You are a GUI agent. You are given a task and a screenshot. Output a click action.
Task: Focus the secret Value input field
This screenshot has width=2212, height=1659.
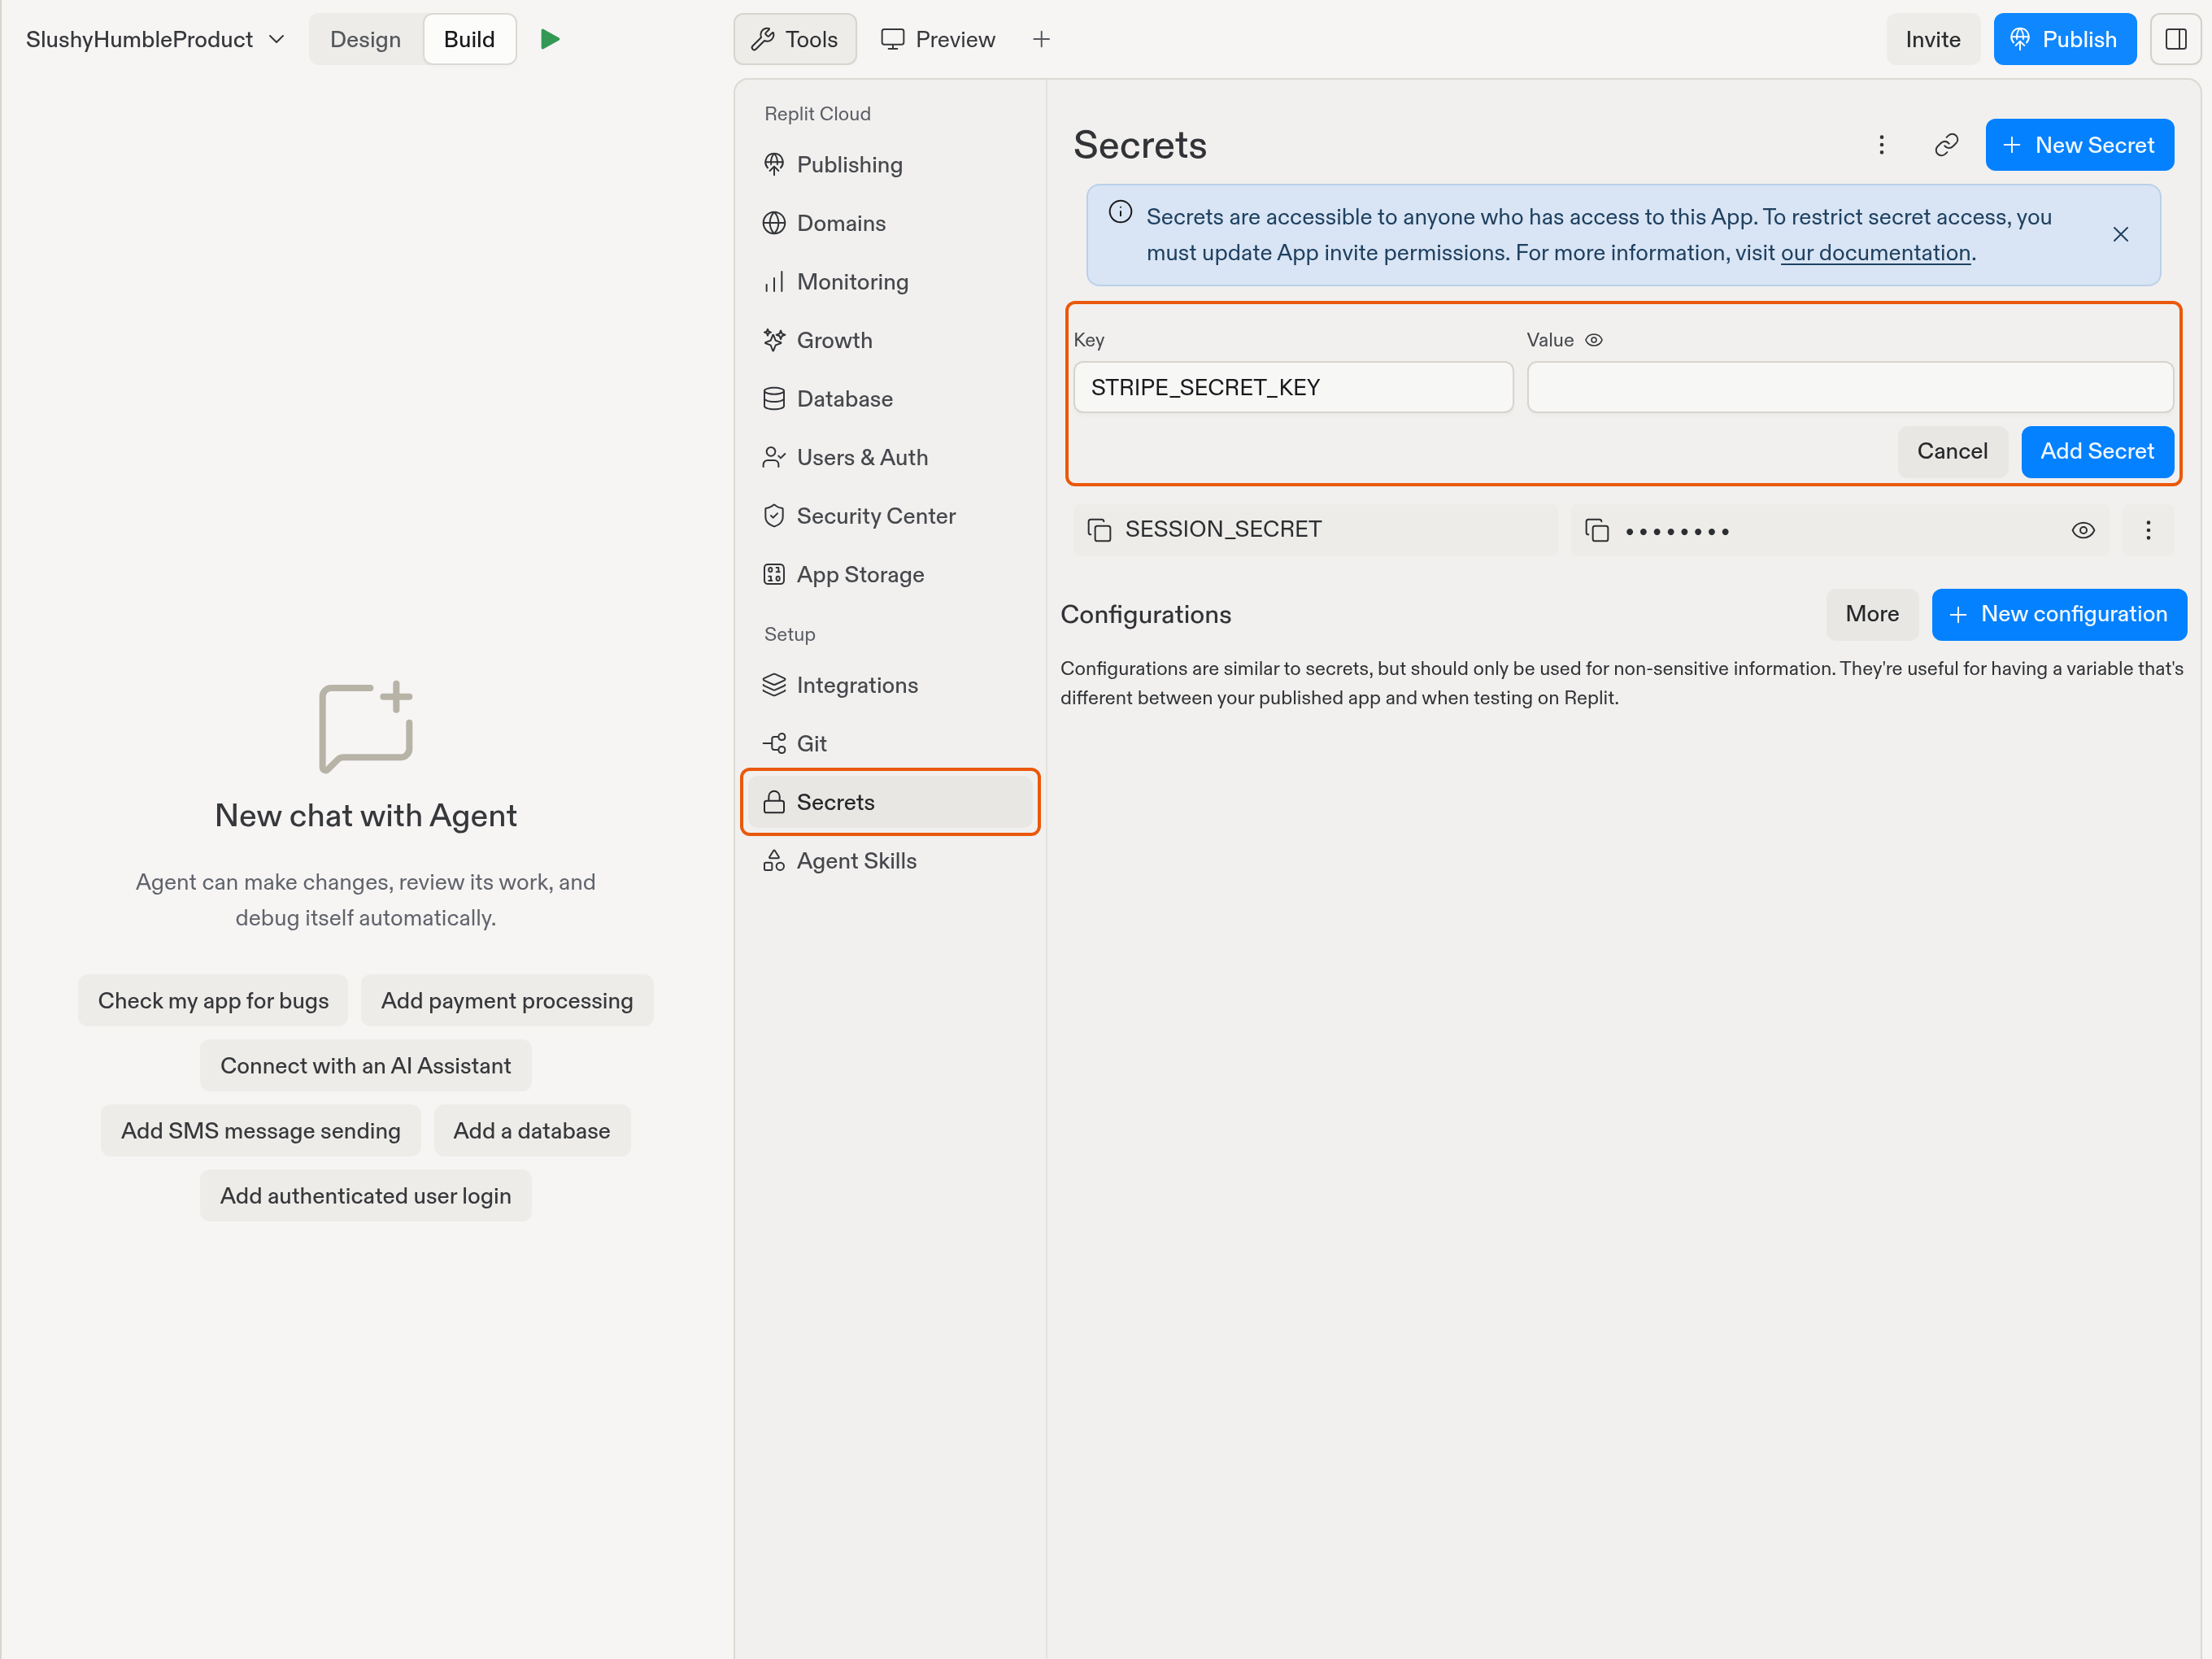point(1850,387)
